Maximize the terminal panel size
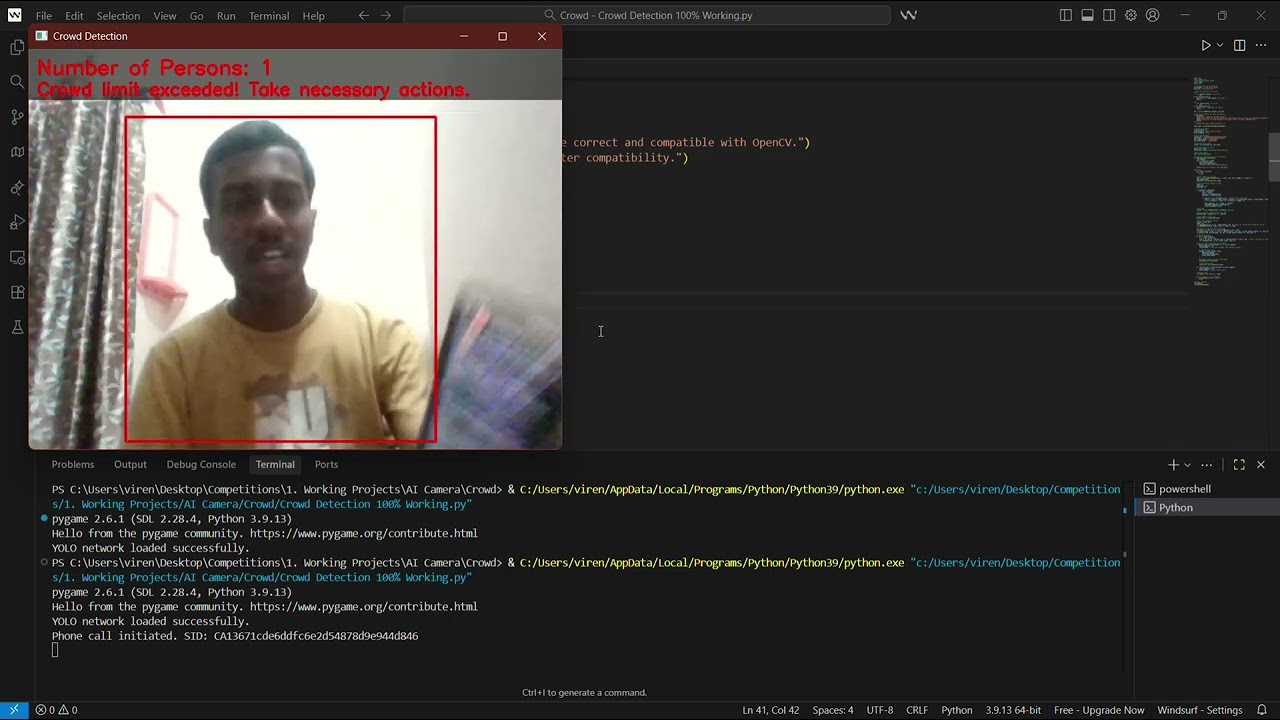 (x=1239, y=464)
